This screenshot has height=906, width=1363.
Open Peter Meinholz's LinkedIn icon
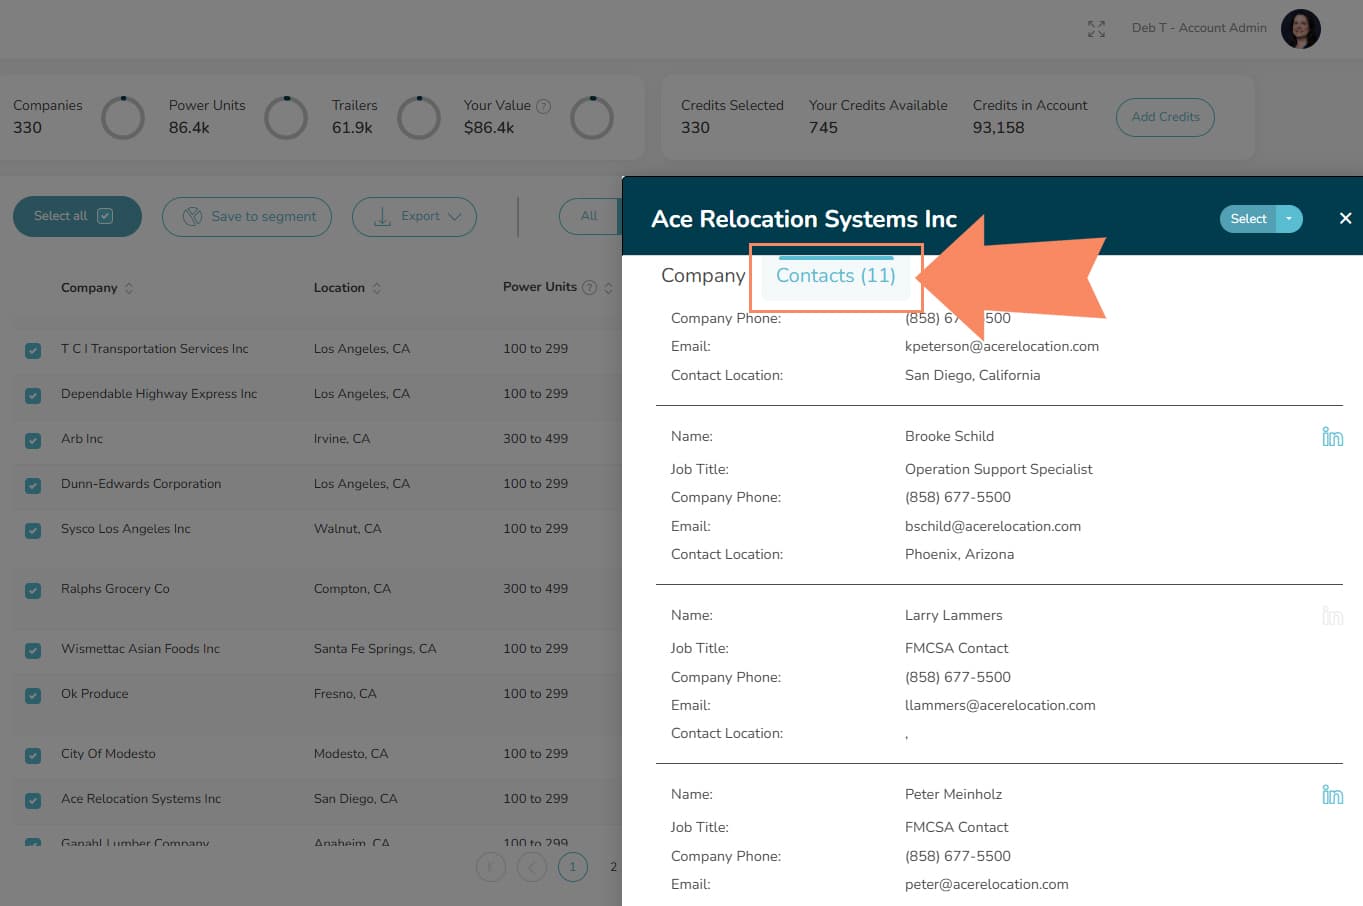click(x=1332, y=795)
